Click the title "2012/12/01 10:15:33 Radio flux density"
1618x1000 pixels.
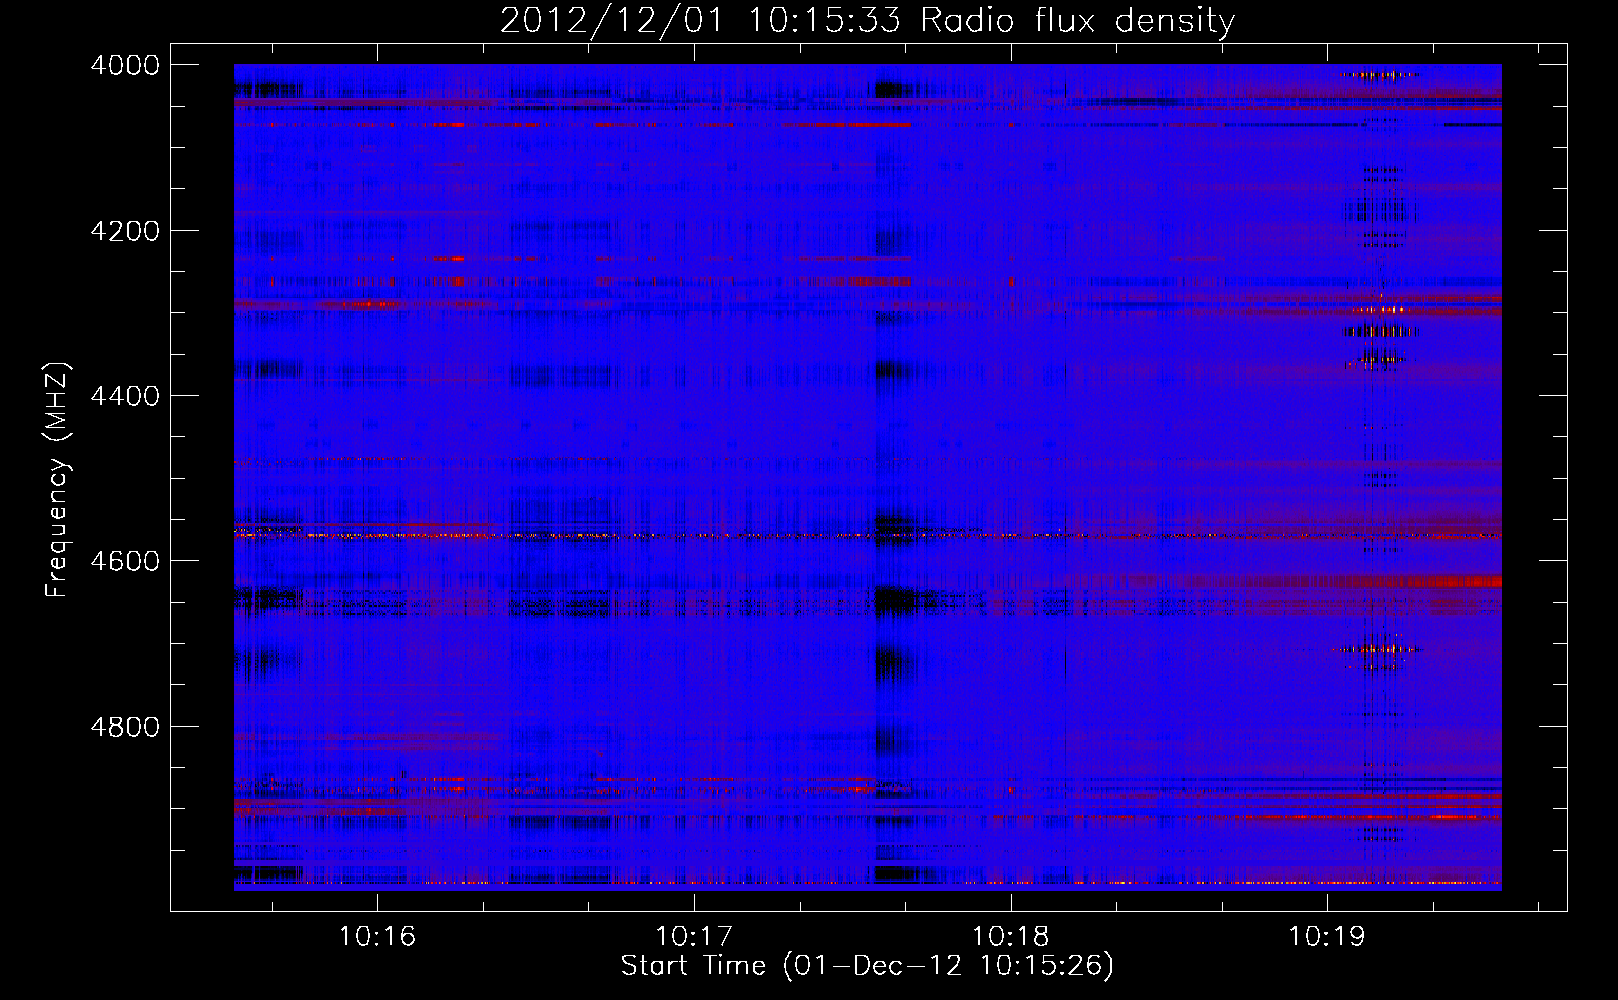coord(867,20)
